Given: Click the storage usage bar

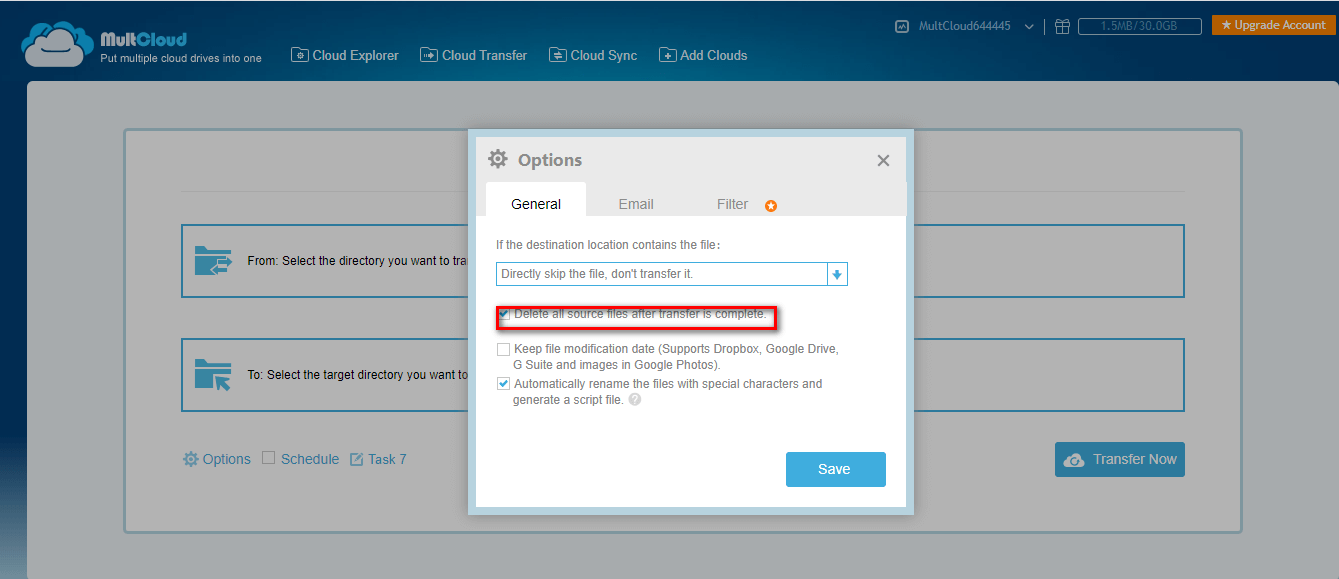Looking at the screenshot, I should [x=1139, y=26].
